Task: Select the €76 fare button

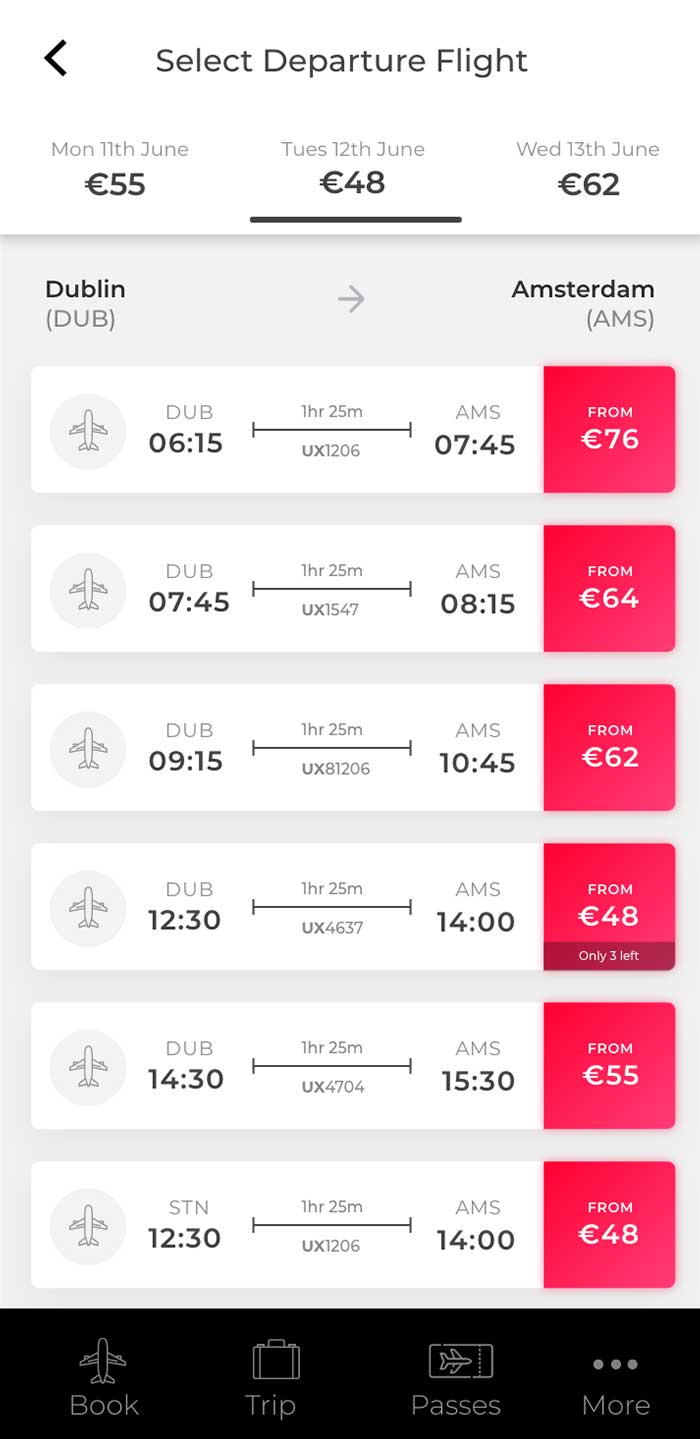Action: (x=609, y=429)
